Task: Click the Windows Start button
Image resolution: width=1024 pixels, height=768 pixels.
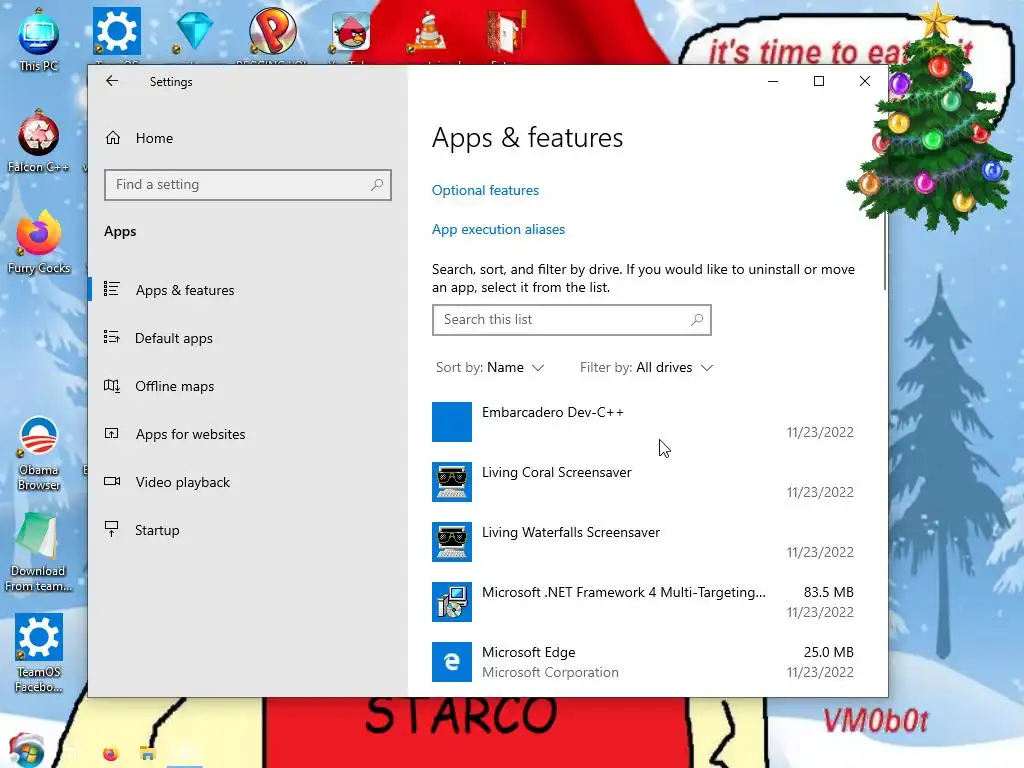Action: coord(26,751)
